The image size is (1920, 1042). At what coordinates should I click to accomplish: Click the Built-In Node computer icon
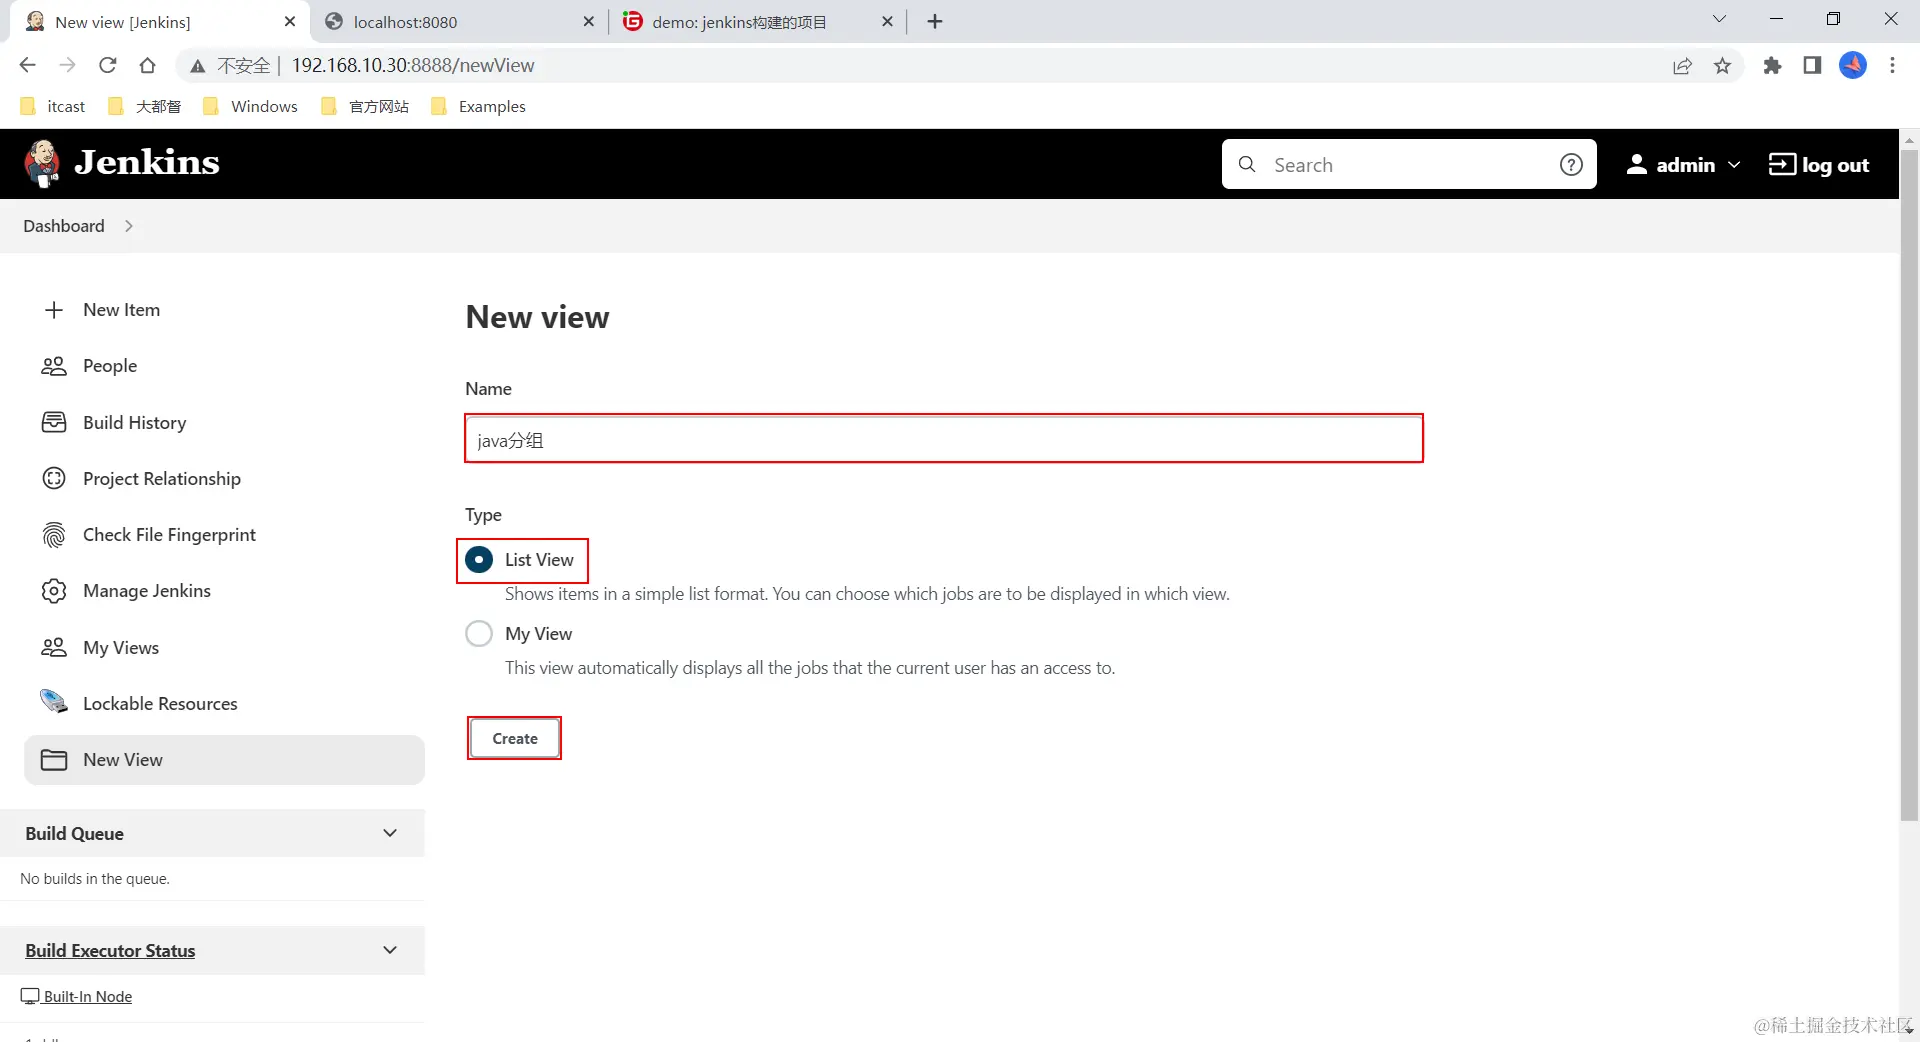(30, 996)
